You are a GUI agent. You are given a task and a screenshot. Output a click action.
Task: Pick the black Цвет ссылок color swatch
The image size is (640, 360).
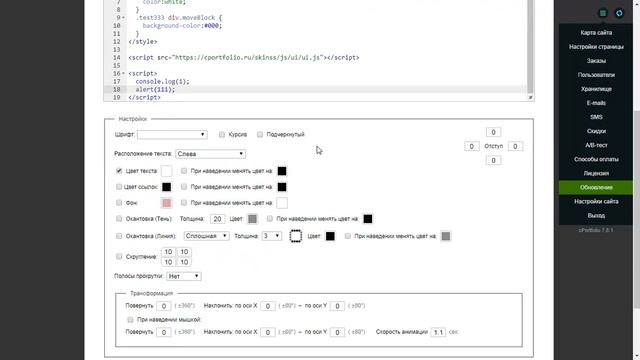(167, 187)
